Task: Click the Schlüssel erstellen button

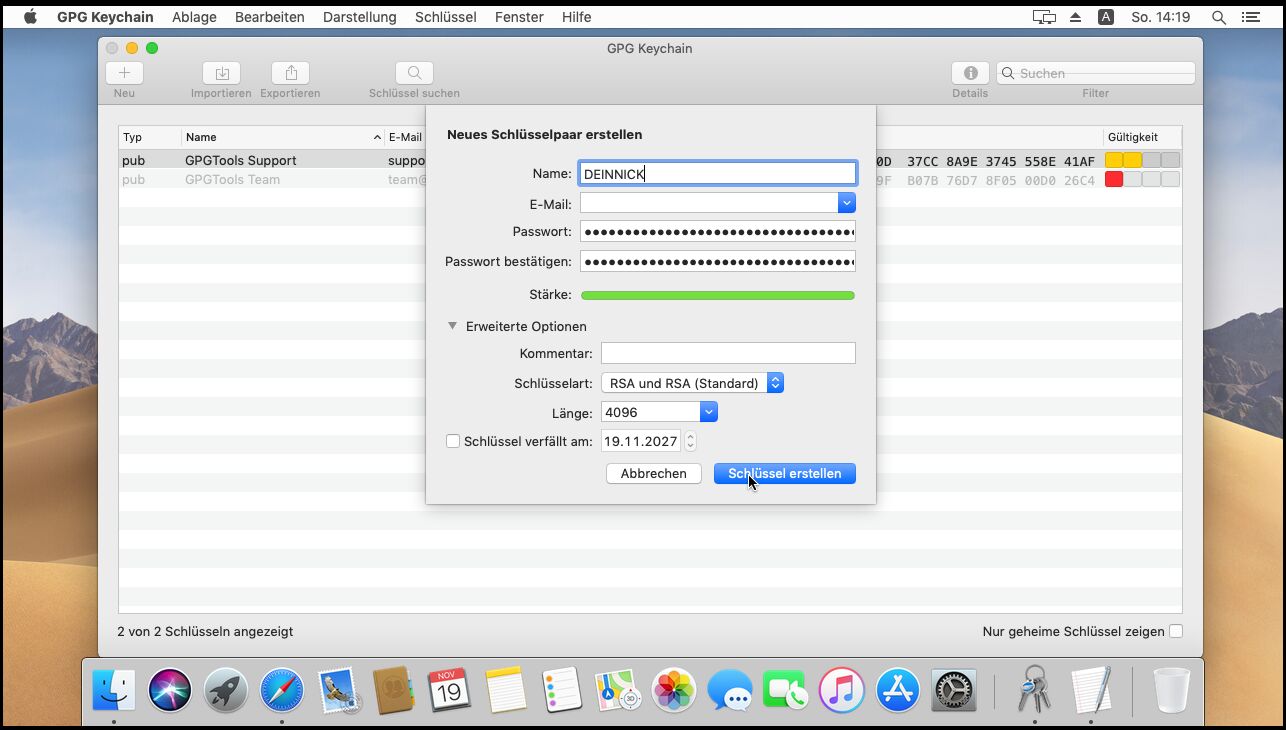Action: tap(784, 473)
